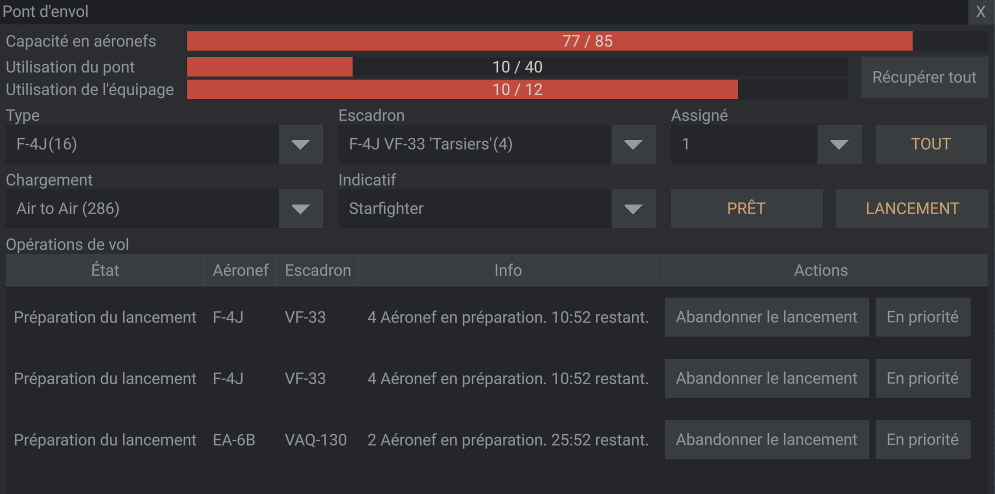Prioritize the first F-4J launch
The width and height of the screenshot is (995, 494).
[x=922, y=317]
